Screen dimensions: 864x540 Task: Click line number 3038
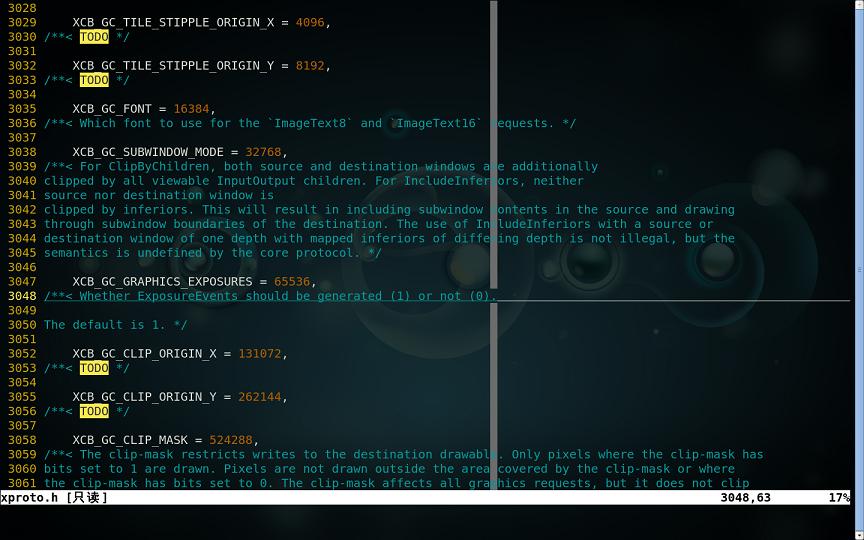coord(22,152)
